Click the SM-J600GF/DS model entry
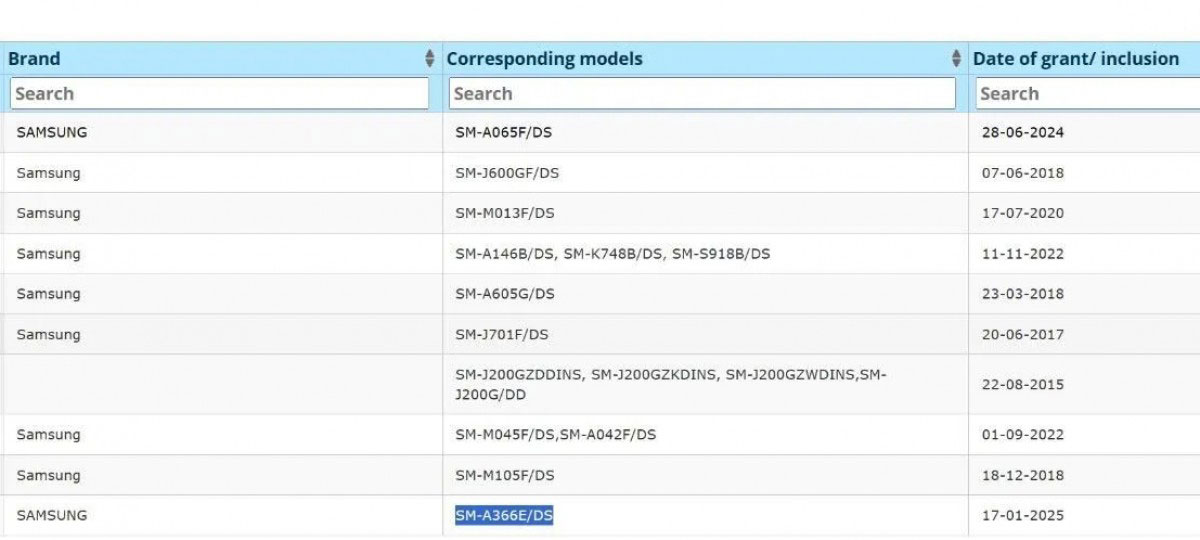Image resolution: width=1200 pixels, height=540 pixels. point(507,173)
